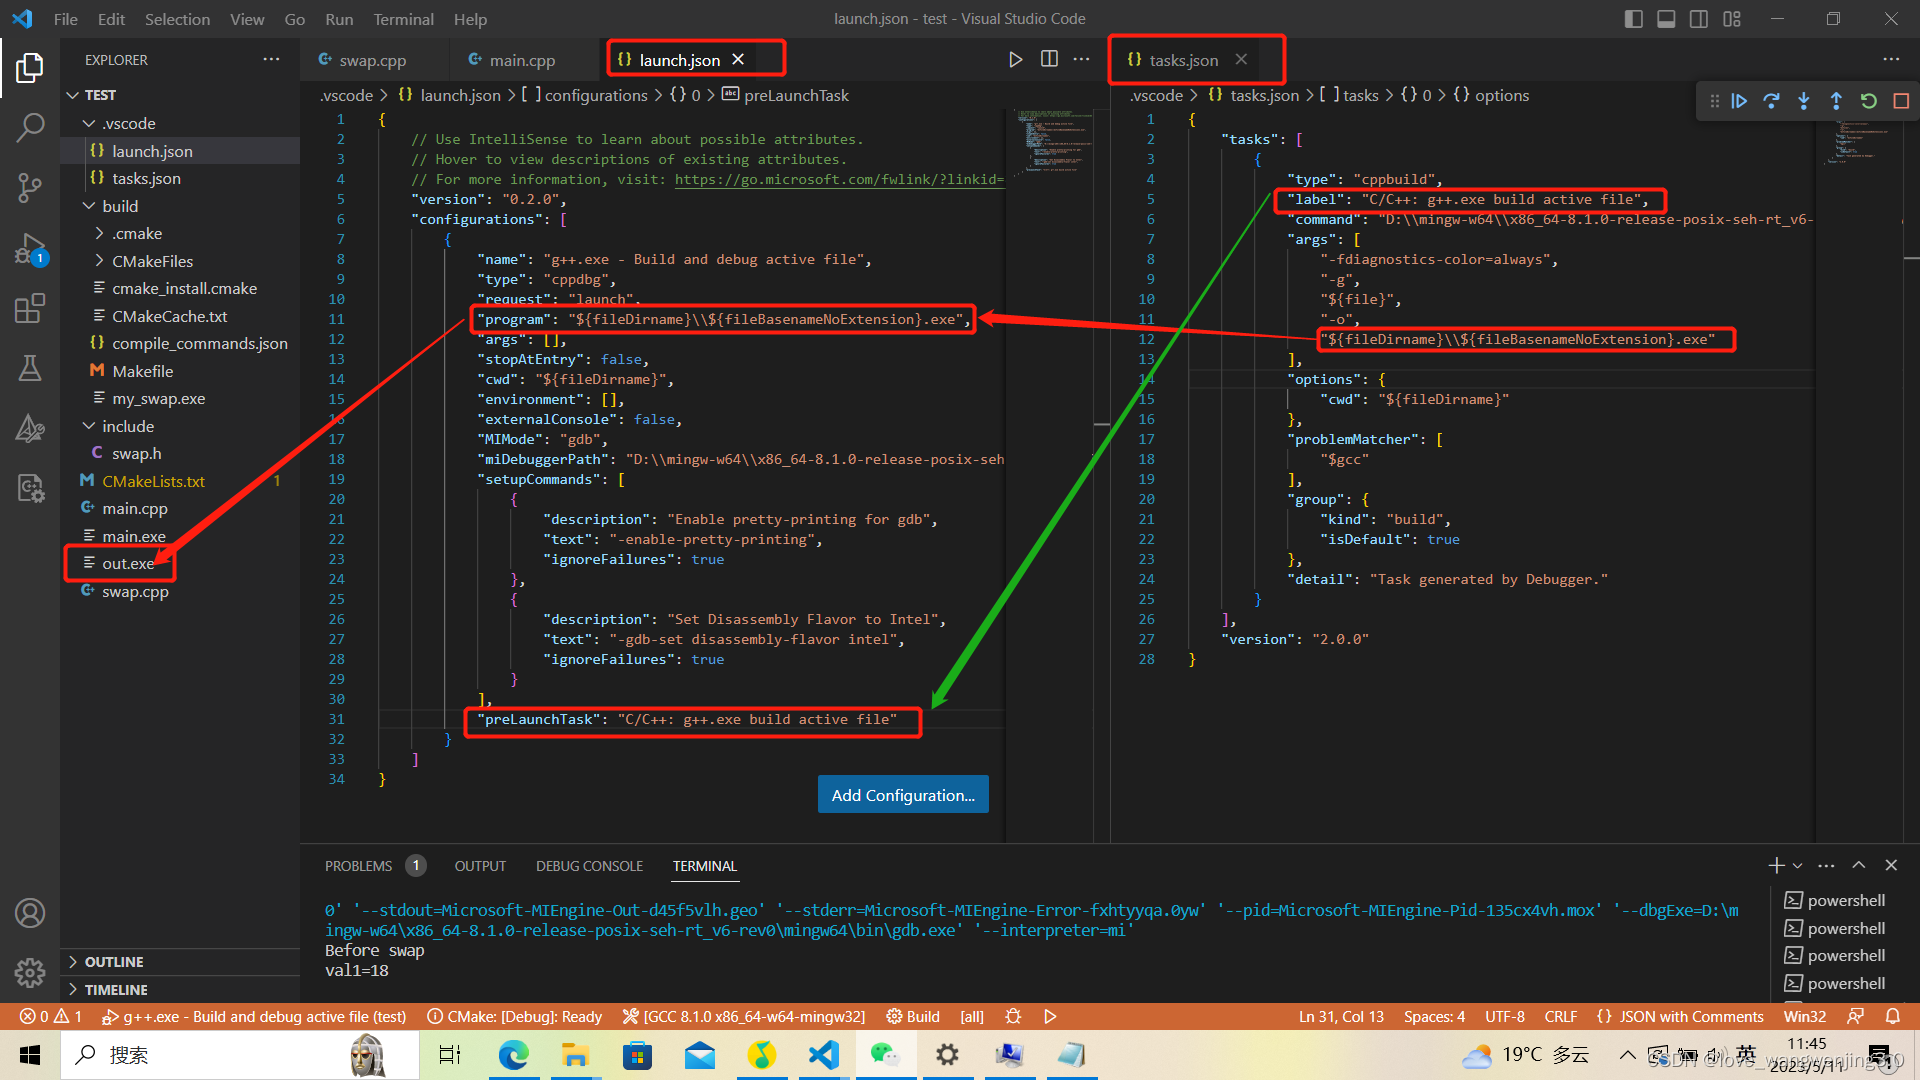Expand the include folder tree item

84,425
